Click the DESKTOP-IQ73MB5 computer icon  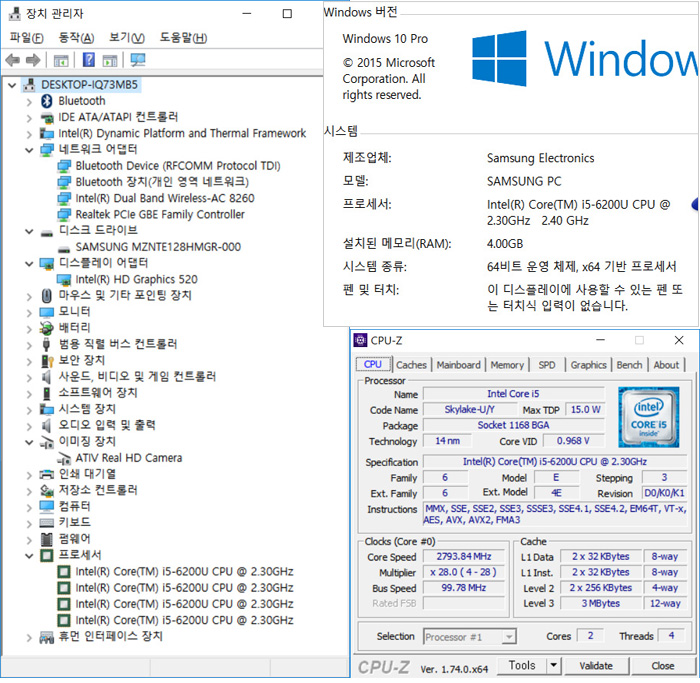[x=30, y=85]
